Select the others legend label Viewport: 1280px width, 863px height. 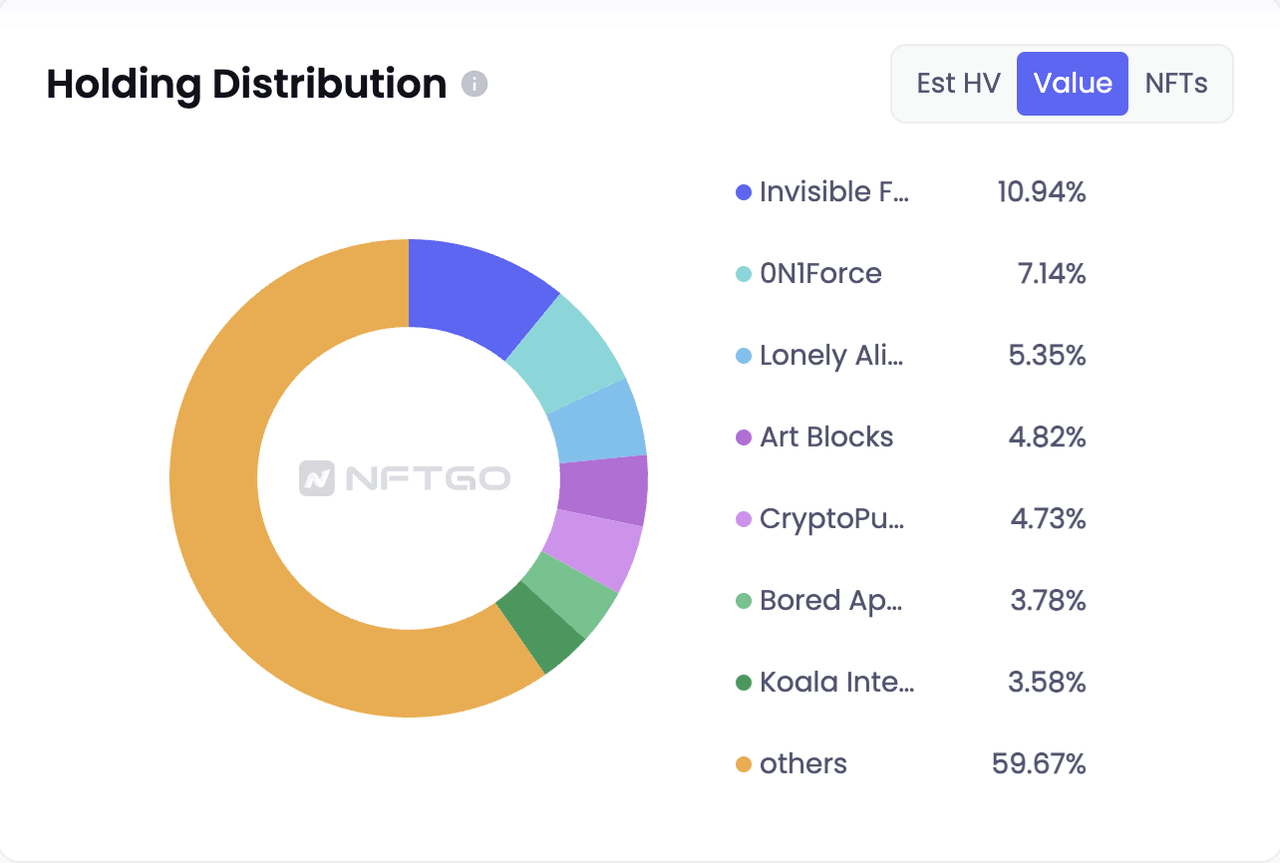tap(803, 764)
